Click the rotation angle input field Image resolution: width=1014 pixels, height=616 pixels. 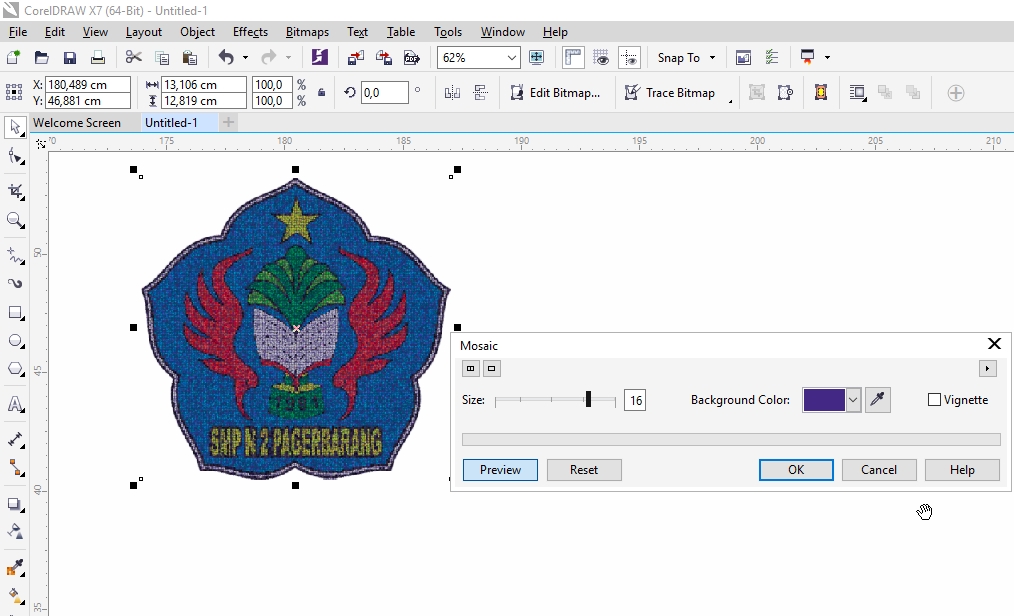(384, 92)
